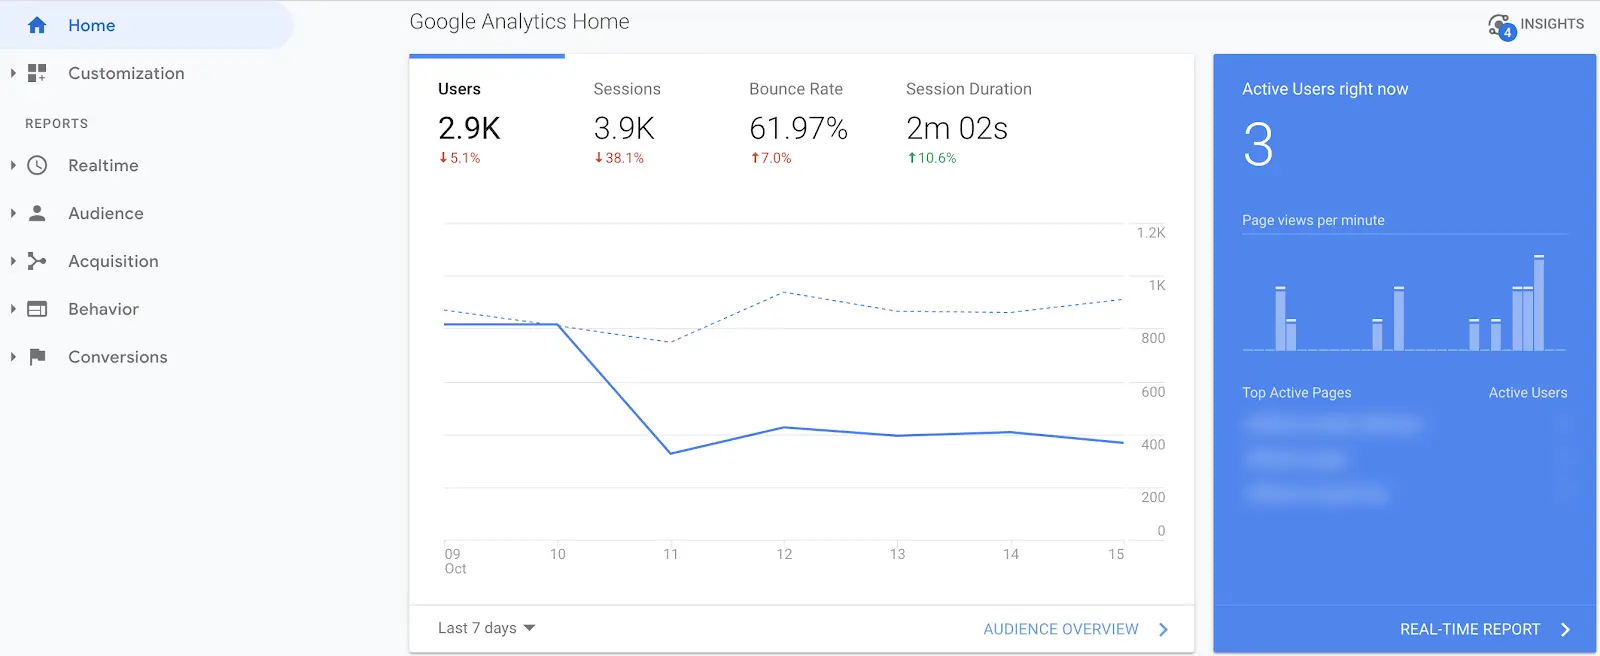The height and width of the screenshot is (656, 1600).
Task: Click the active users count 3
Action: click(1258, 145)
